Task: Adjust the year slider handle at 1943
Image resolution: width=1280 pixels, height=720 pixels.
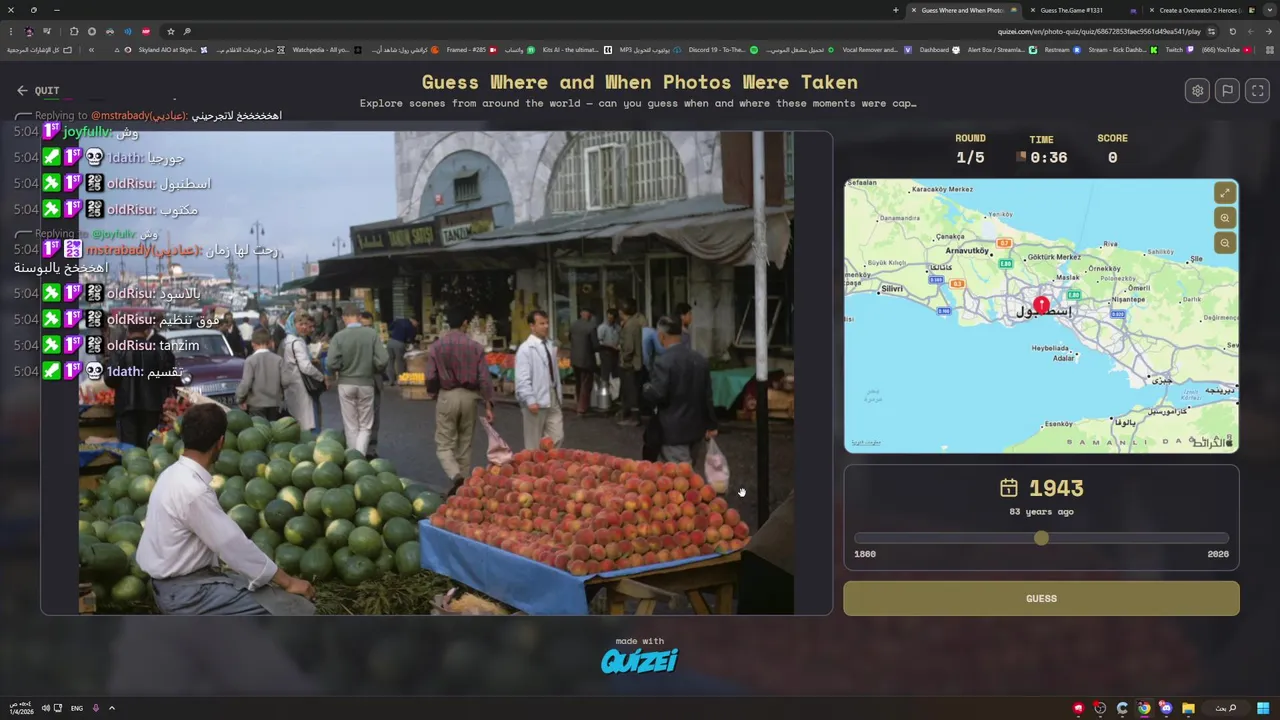Action: pyautogui.click(x=1041, y=538)
